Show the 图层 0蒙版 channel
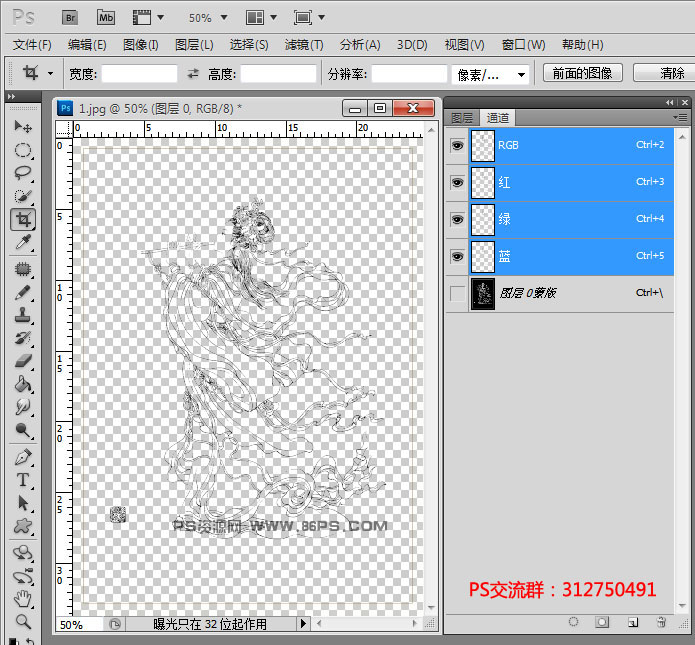The width and height of the screenshot is (695, 645). pos(457,293)
